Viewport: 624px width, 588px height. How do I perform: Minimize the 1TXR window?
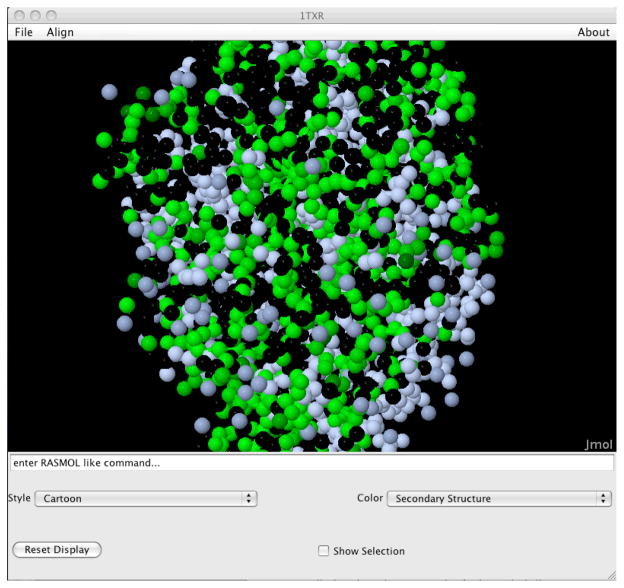[x=33, y=15]
